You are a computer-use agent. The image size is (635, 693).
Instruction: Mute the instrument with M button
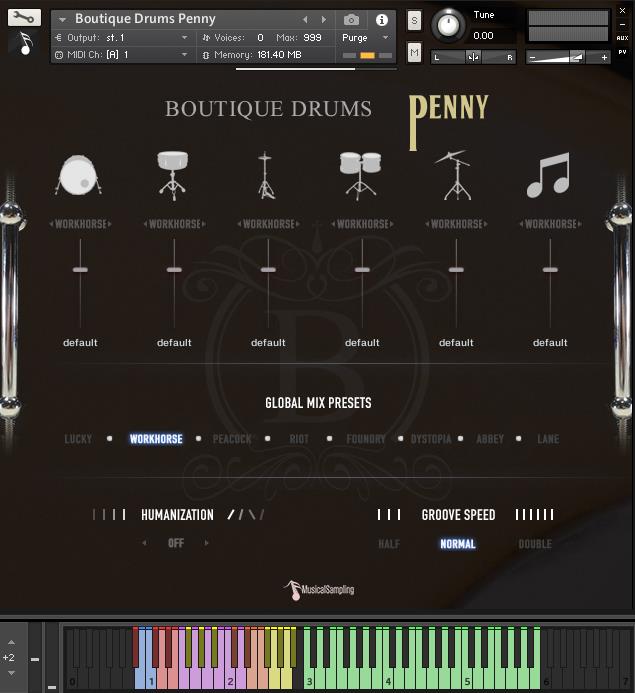415,52
